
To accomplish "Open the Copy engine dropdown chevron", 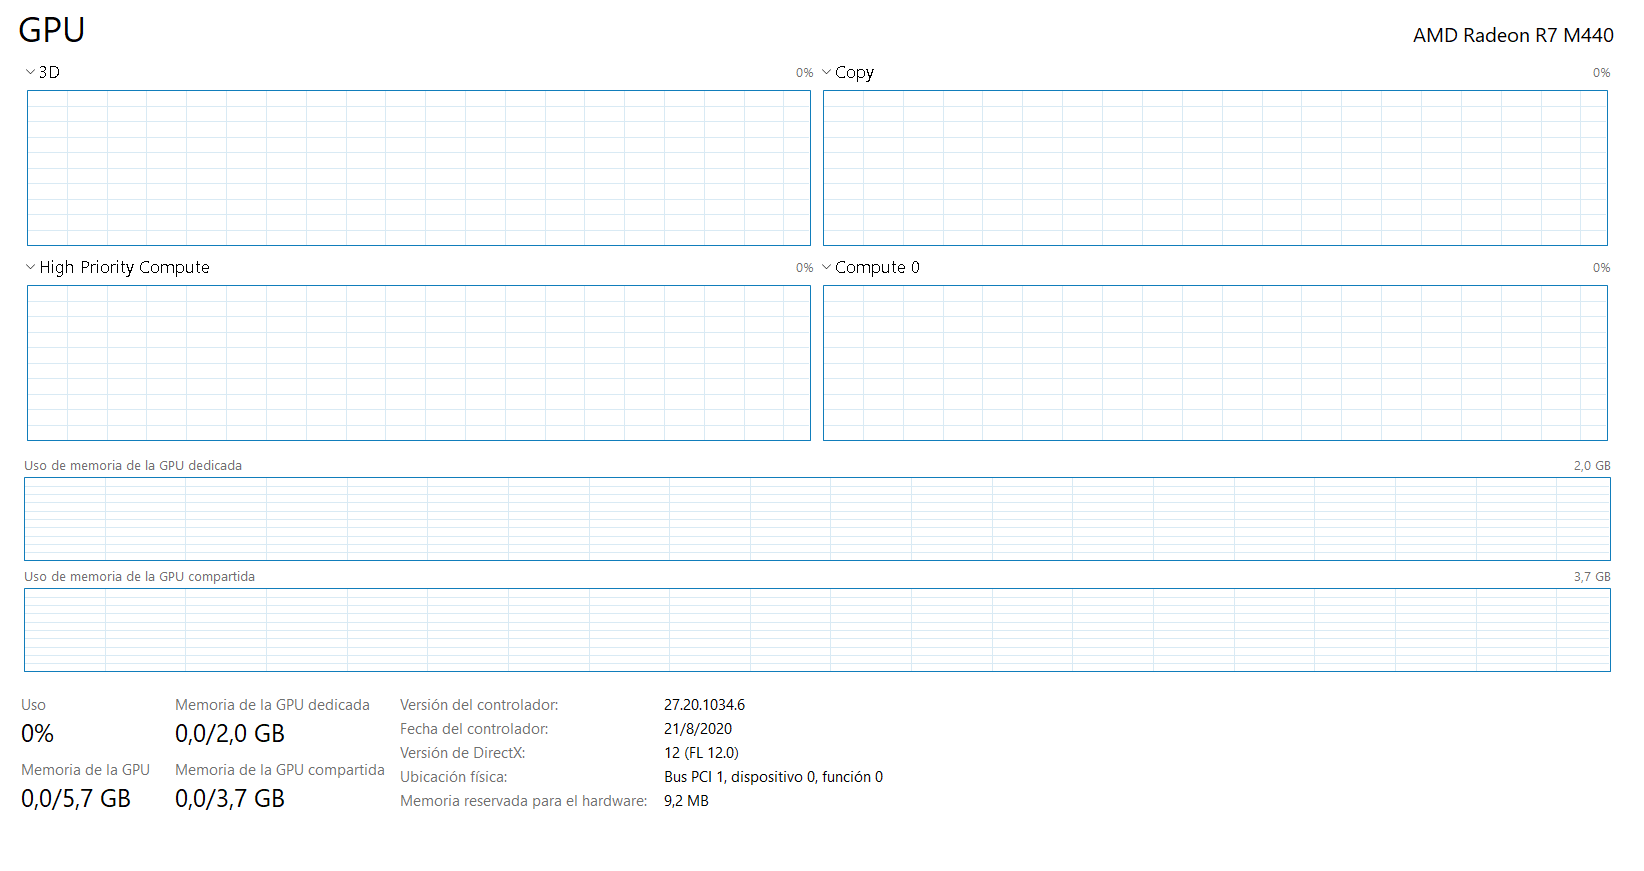I will coord(826,72).
